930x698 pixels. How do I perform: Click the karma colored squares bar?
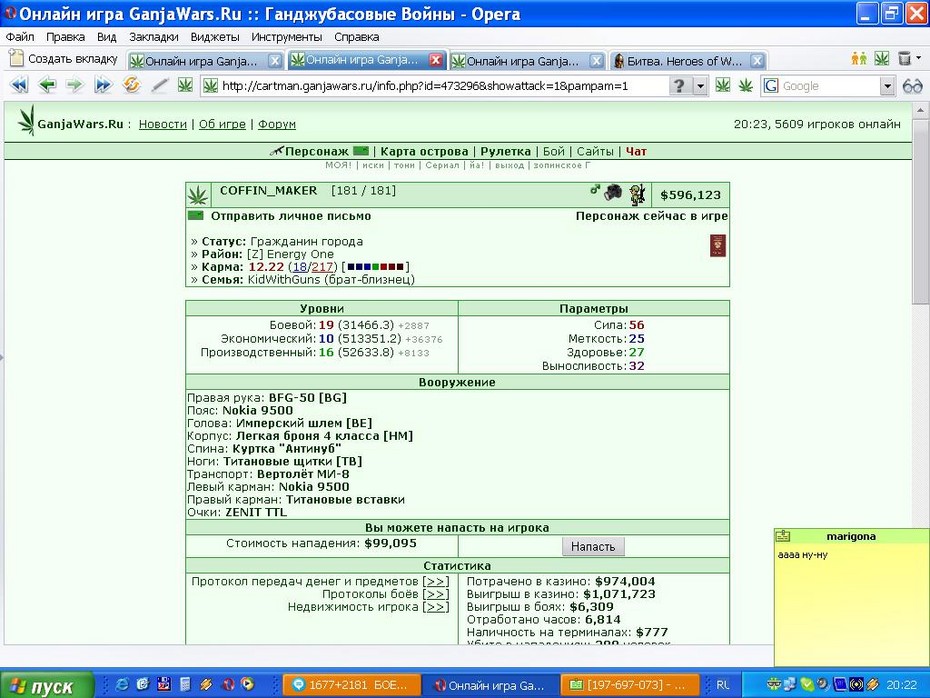point(376,267)
